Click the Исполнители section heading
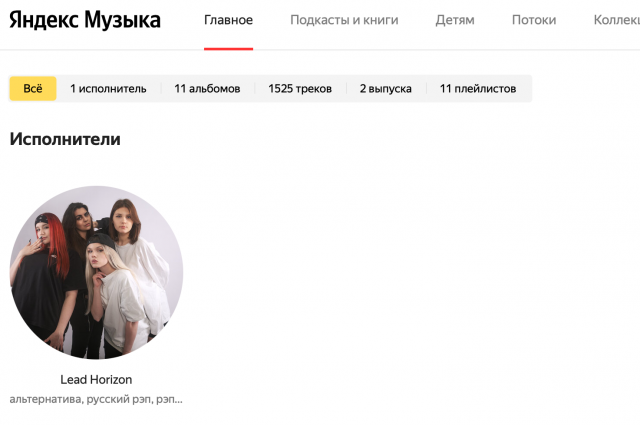This screenshot has width=640, height=425. (65, 139)
